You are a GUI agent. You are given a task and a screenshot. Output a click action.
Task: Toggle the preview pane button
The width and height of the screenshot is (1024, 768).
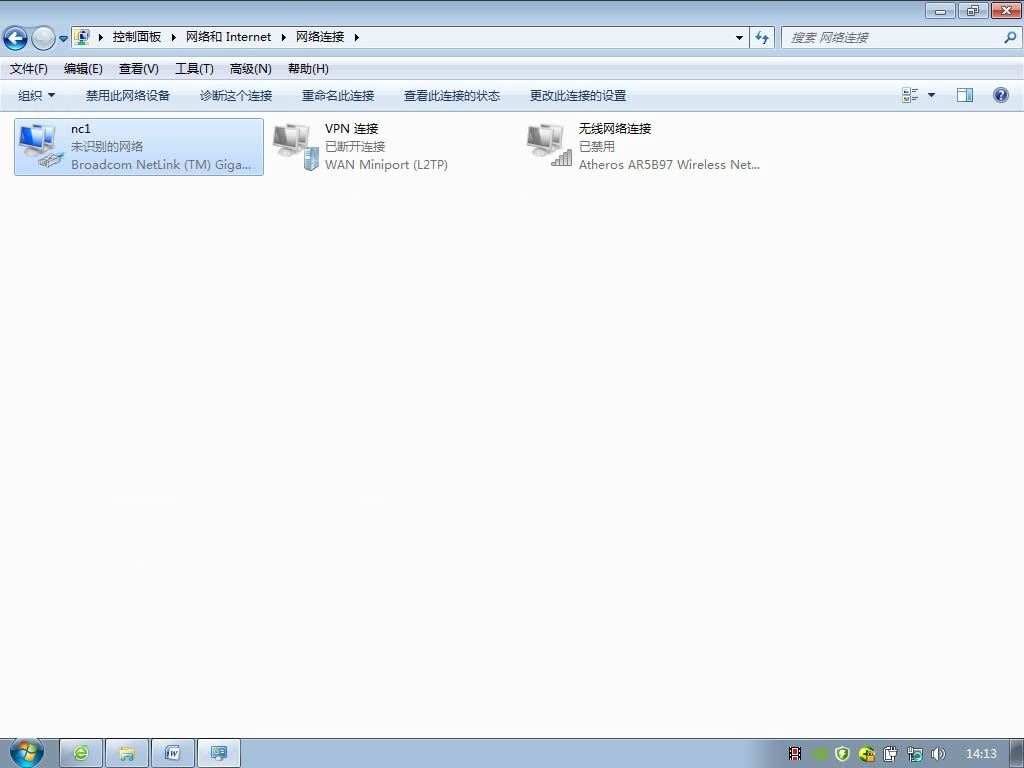pyautogui.click(x=965, y=95)
